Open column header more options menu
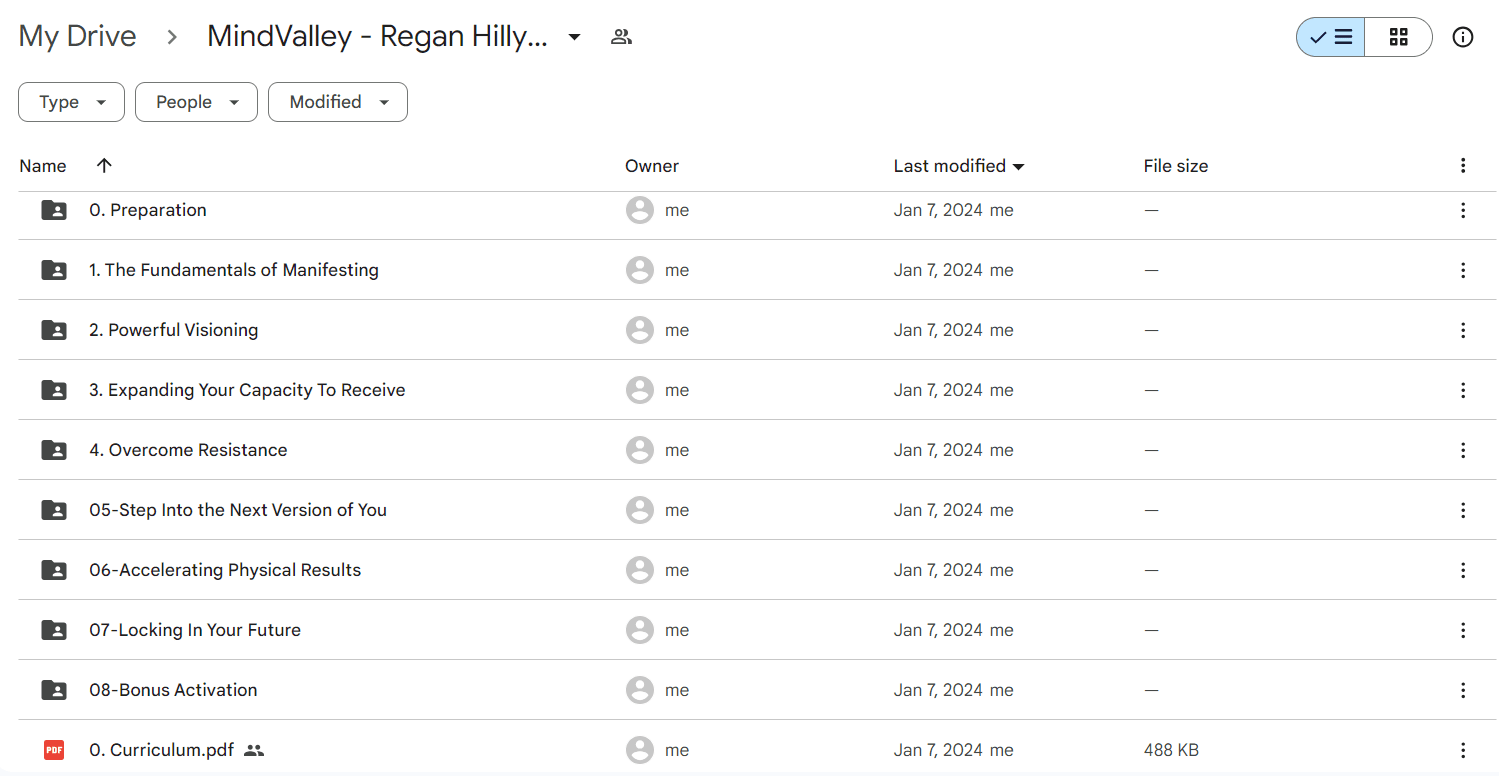Screen dimensions: 1499x776 1463,166
